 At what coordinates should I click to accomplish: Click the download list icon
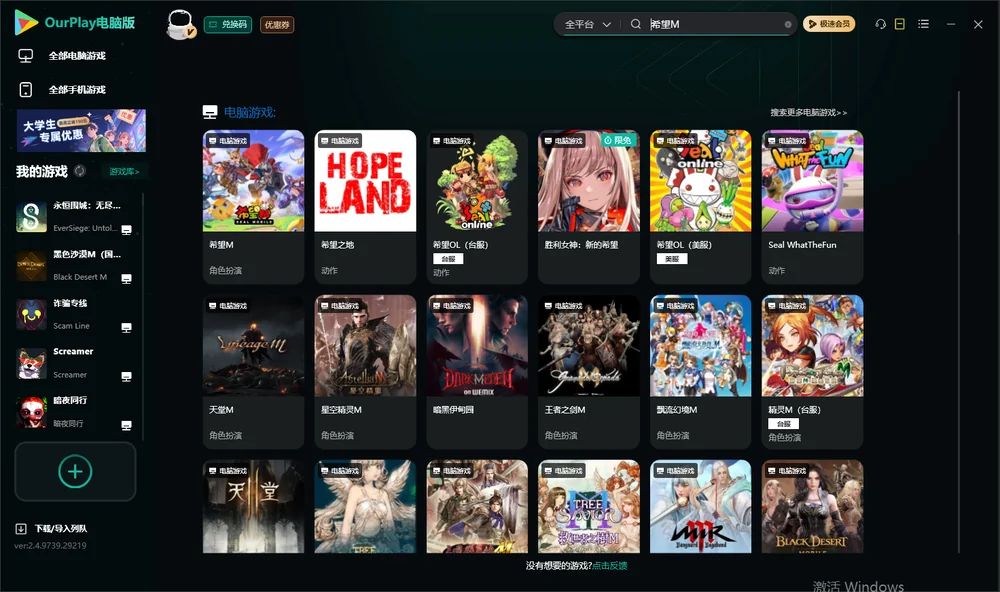click(x=21, y=529)
